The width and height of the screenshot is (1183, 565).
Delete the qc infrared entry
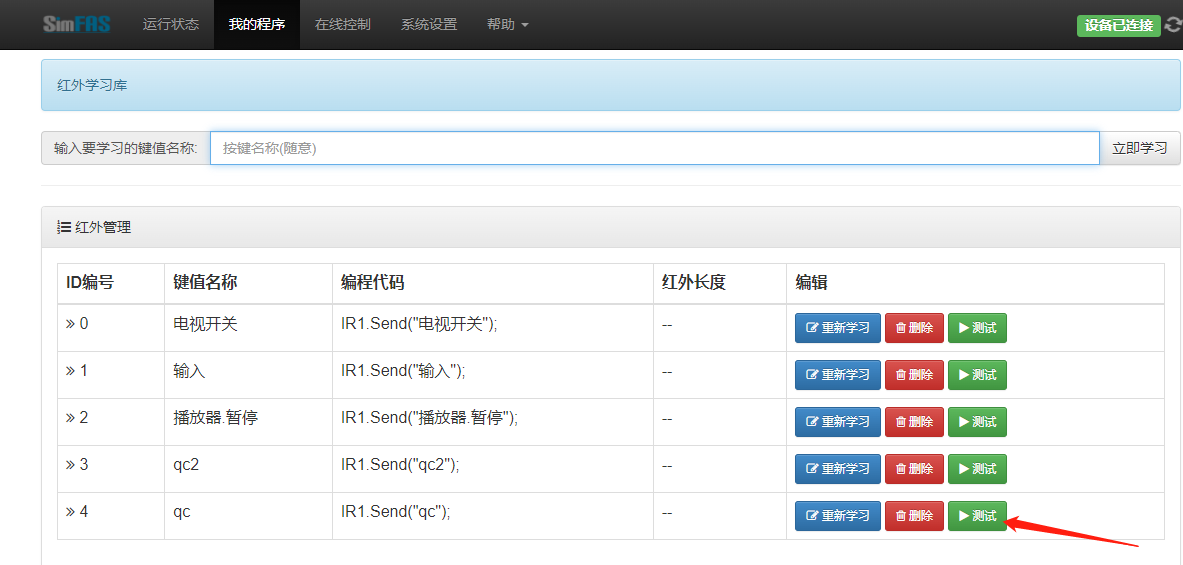click(914, 516)
